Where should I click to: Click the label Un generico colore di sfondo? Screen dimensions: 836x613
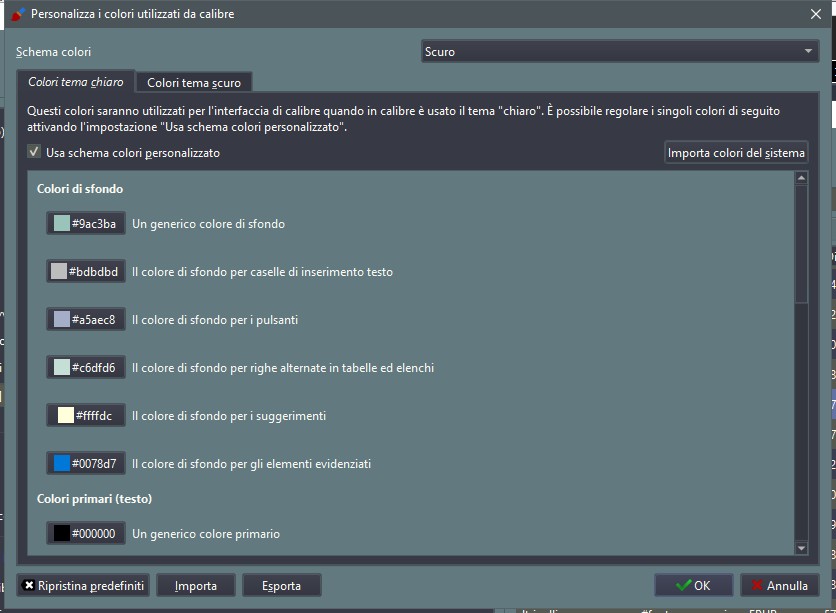tap(208, 224)
